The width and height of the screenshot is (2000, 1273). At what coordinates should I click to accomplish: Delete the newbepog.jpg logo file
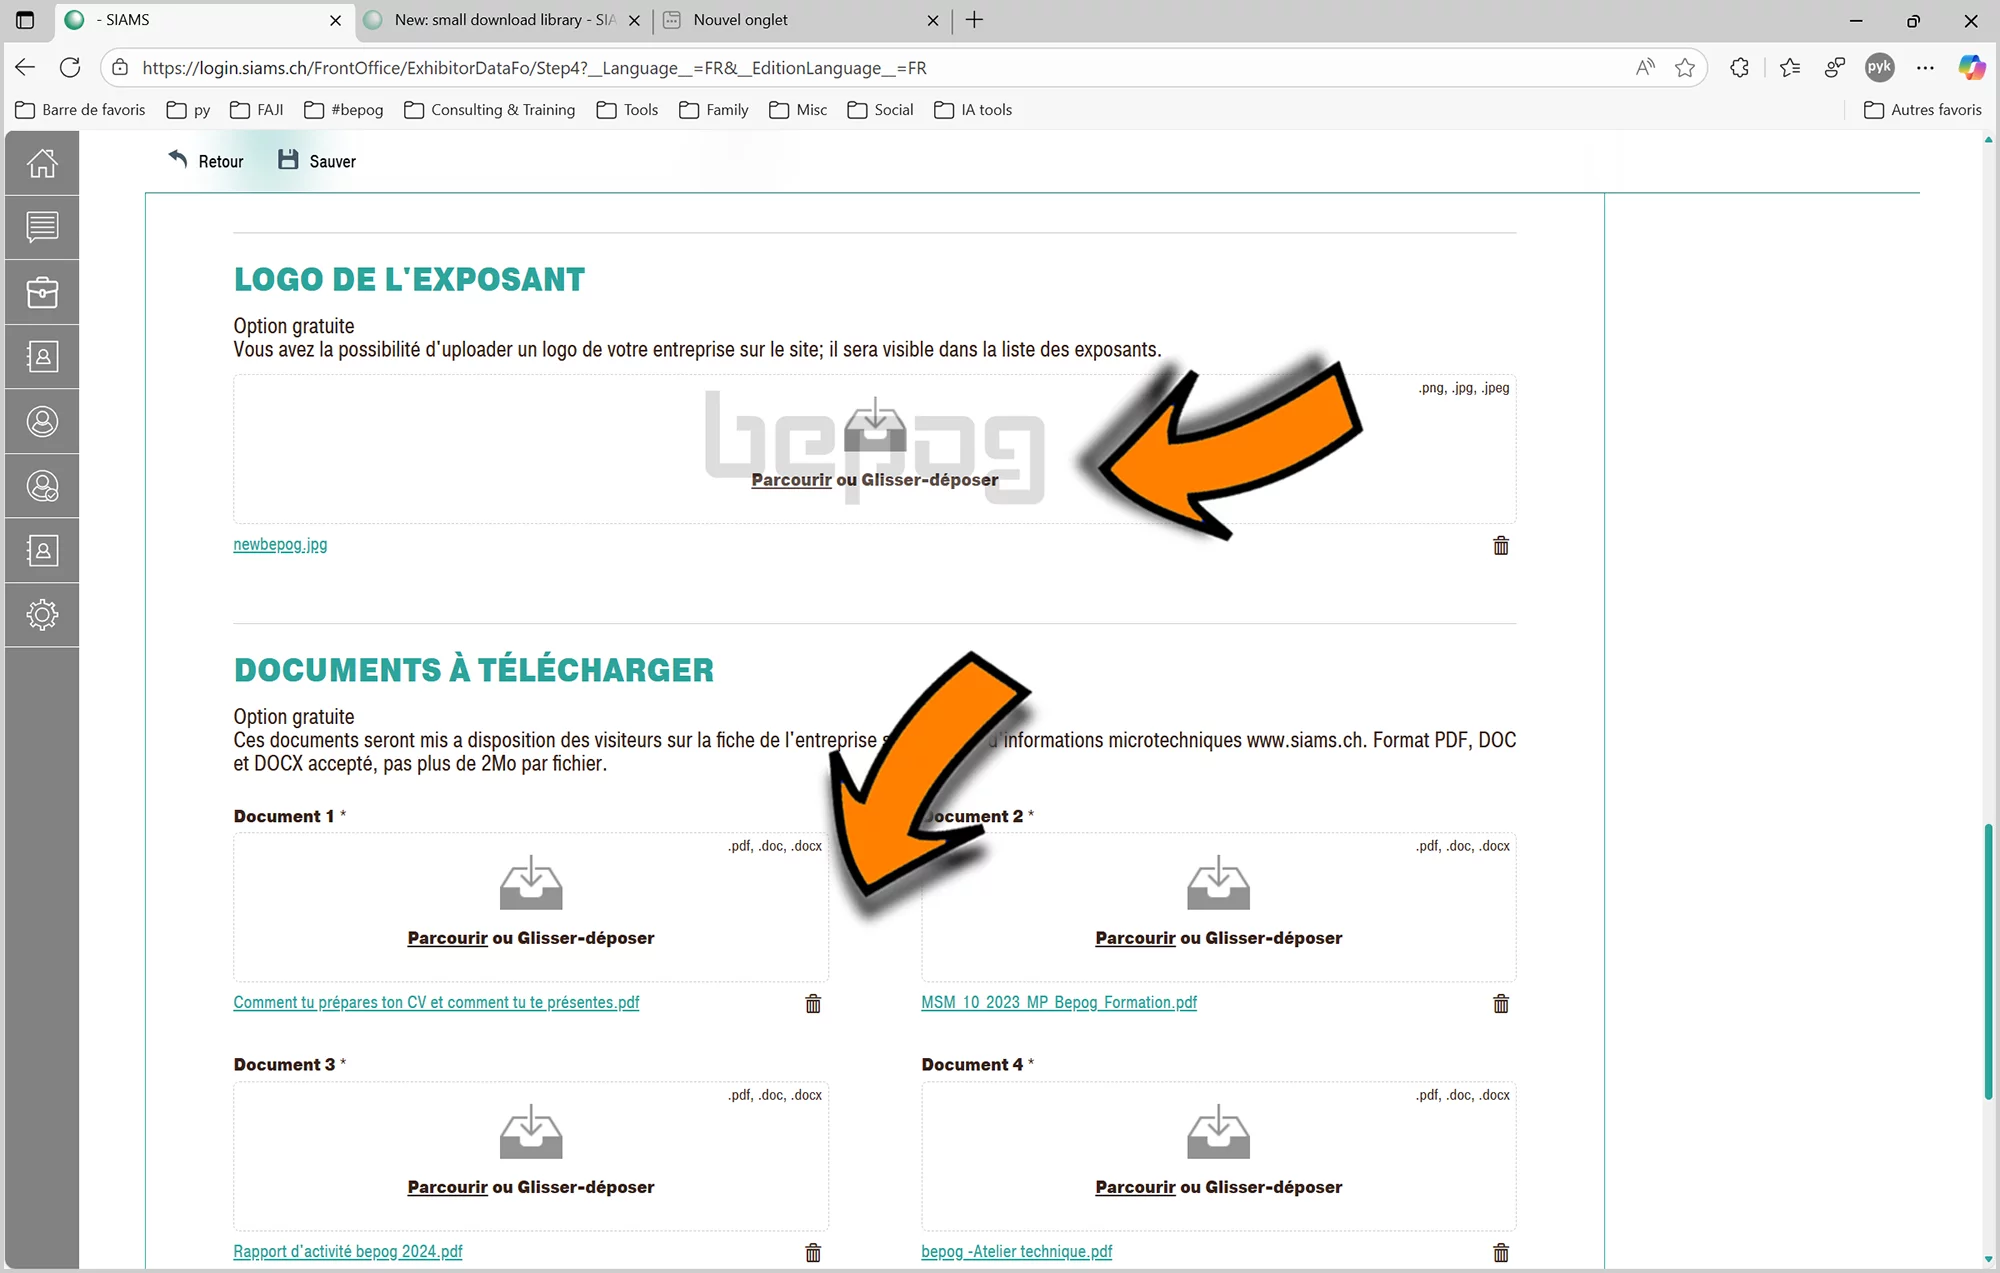[1501, 545]
